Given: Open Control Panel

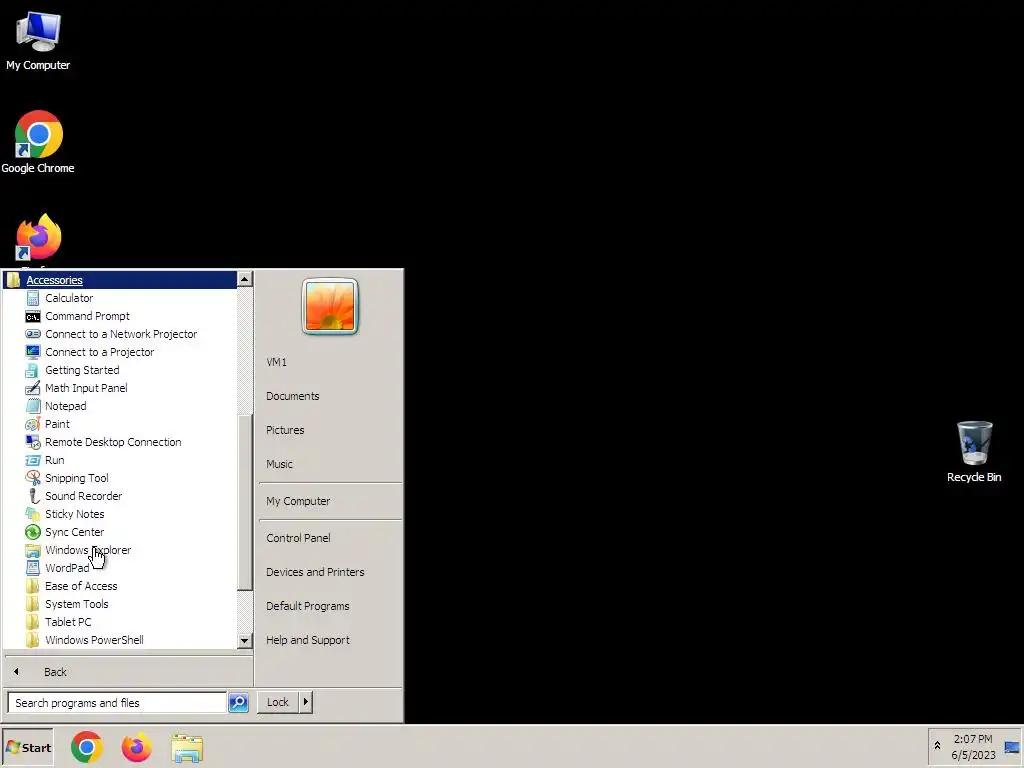Looking at the screenshot, I should [298, 538].
